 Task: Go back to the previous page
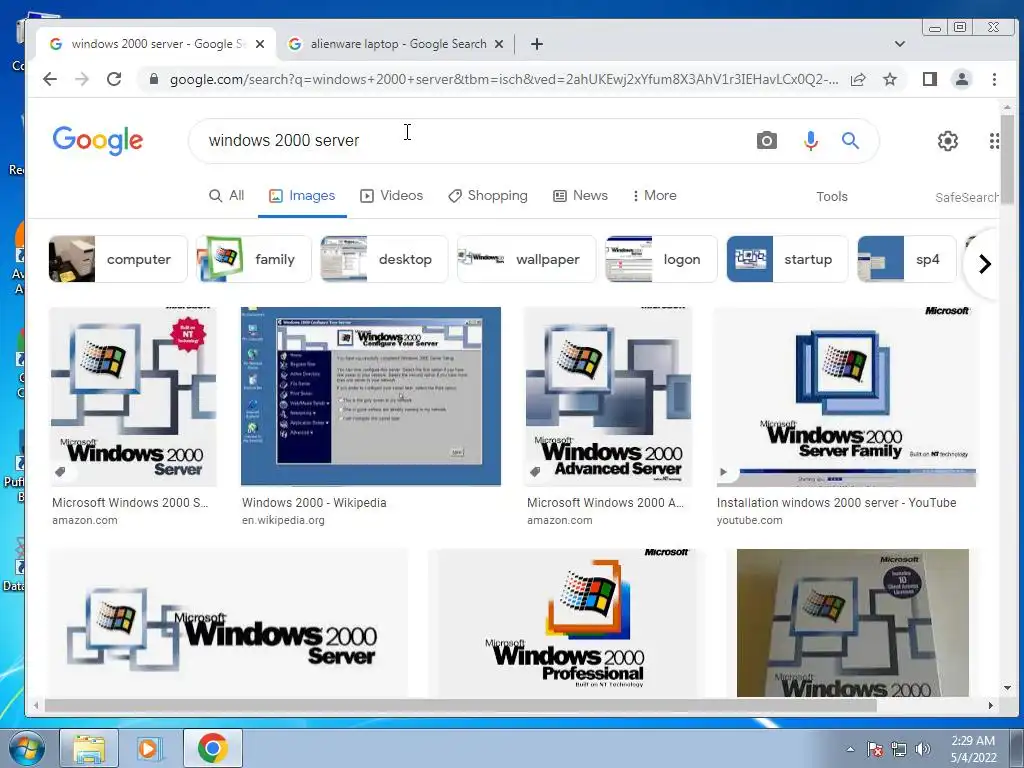click(50, 80)
